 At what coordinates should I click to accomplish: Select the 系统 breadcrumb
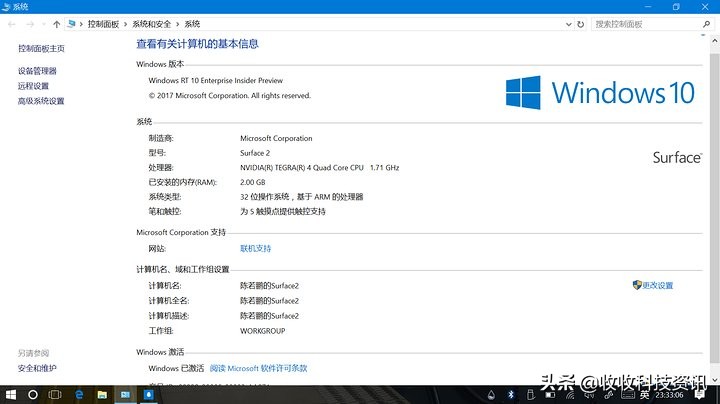coord(192,24)
